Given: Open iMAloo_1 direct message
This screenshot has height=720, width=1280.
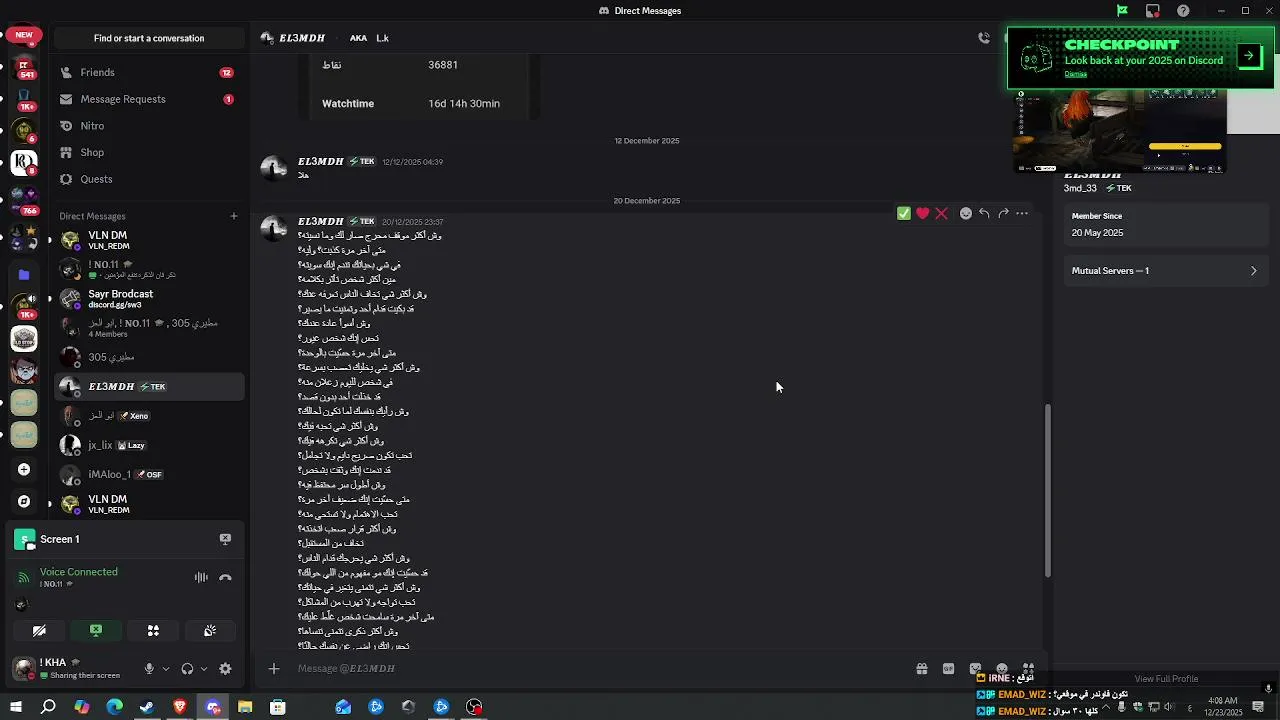Looking at the screenshot, I should pos(149,474).
